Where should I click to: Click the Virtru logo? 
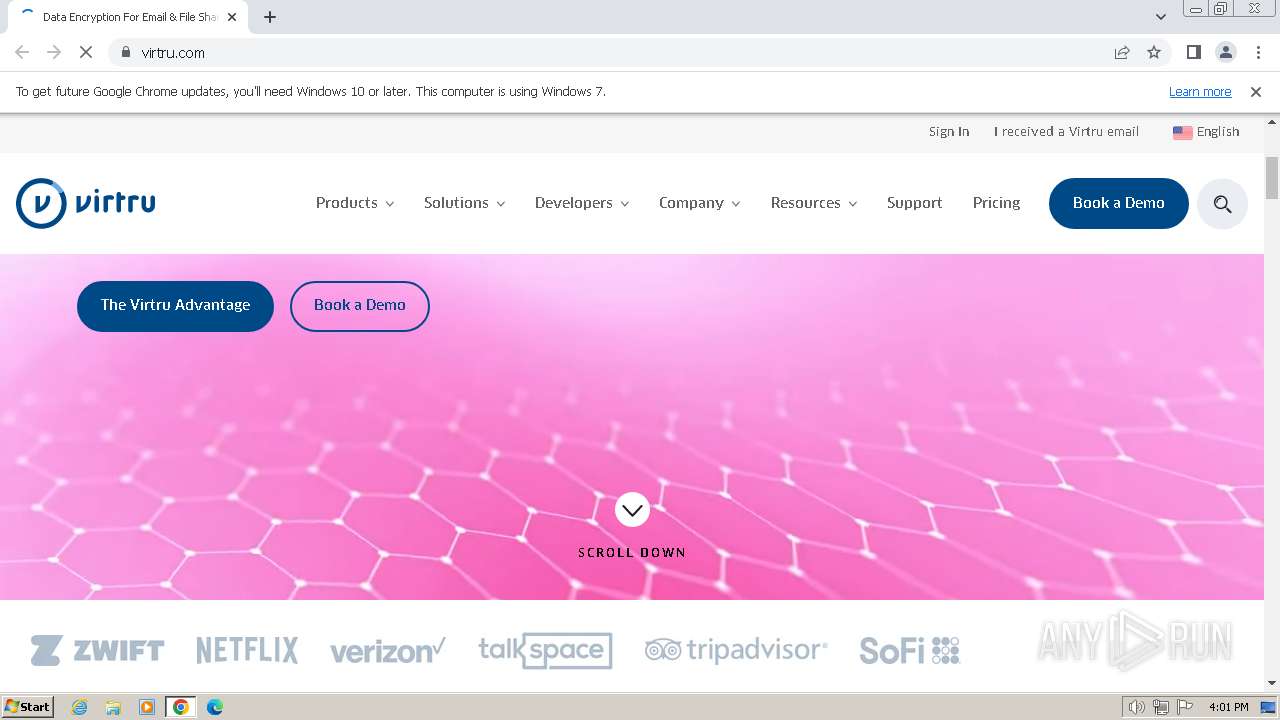[86, 203]
